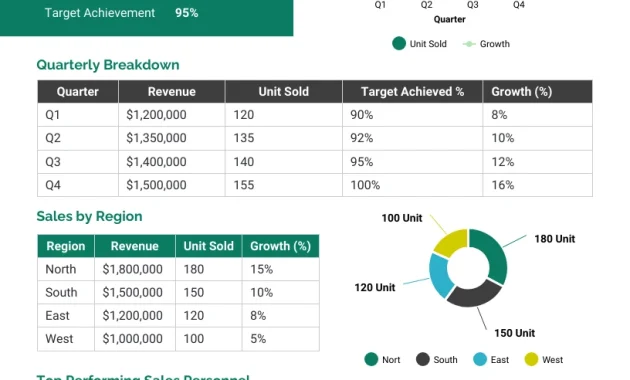Click the Quarterly Breakdown heading

click(x=108, y=65)
